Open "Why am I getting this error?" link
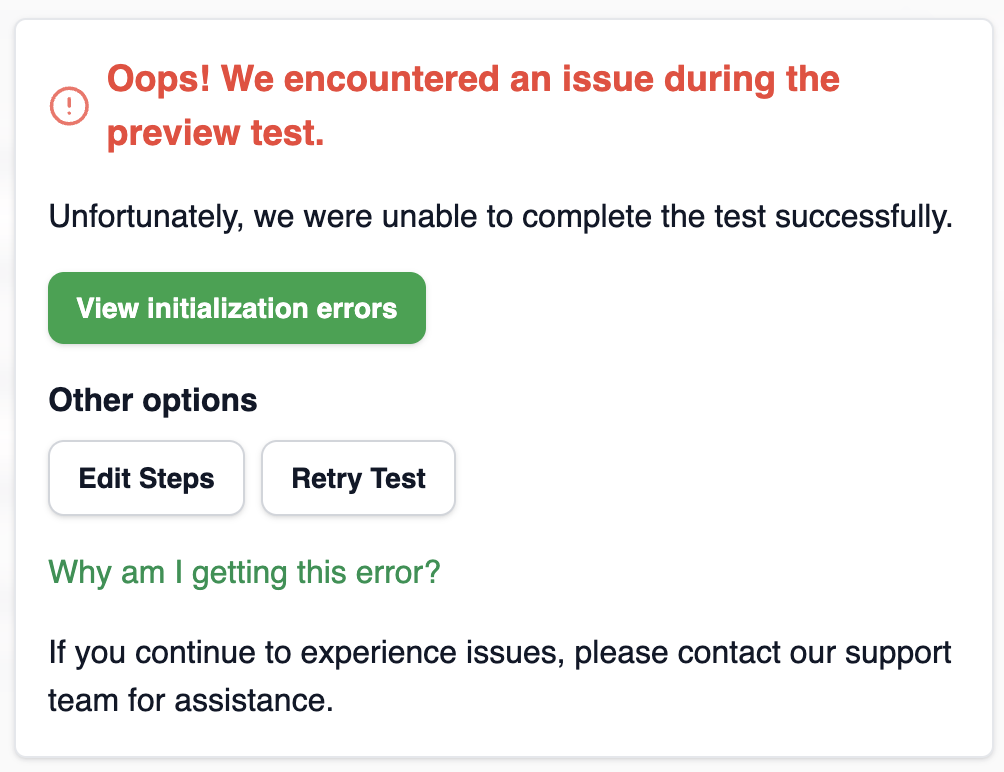The image size is (1004, 772). [244, 572]
